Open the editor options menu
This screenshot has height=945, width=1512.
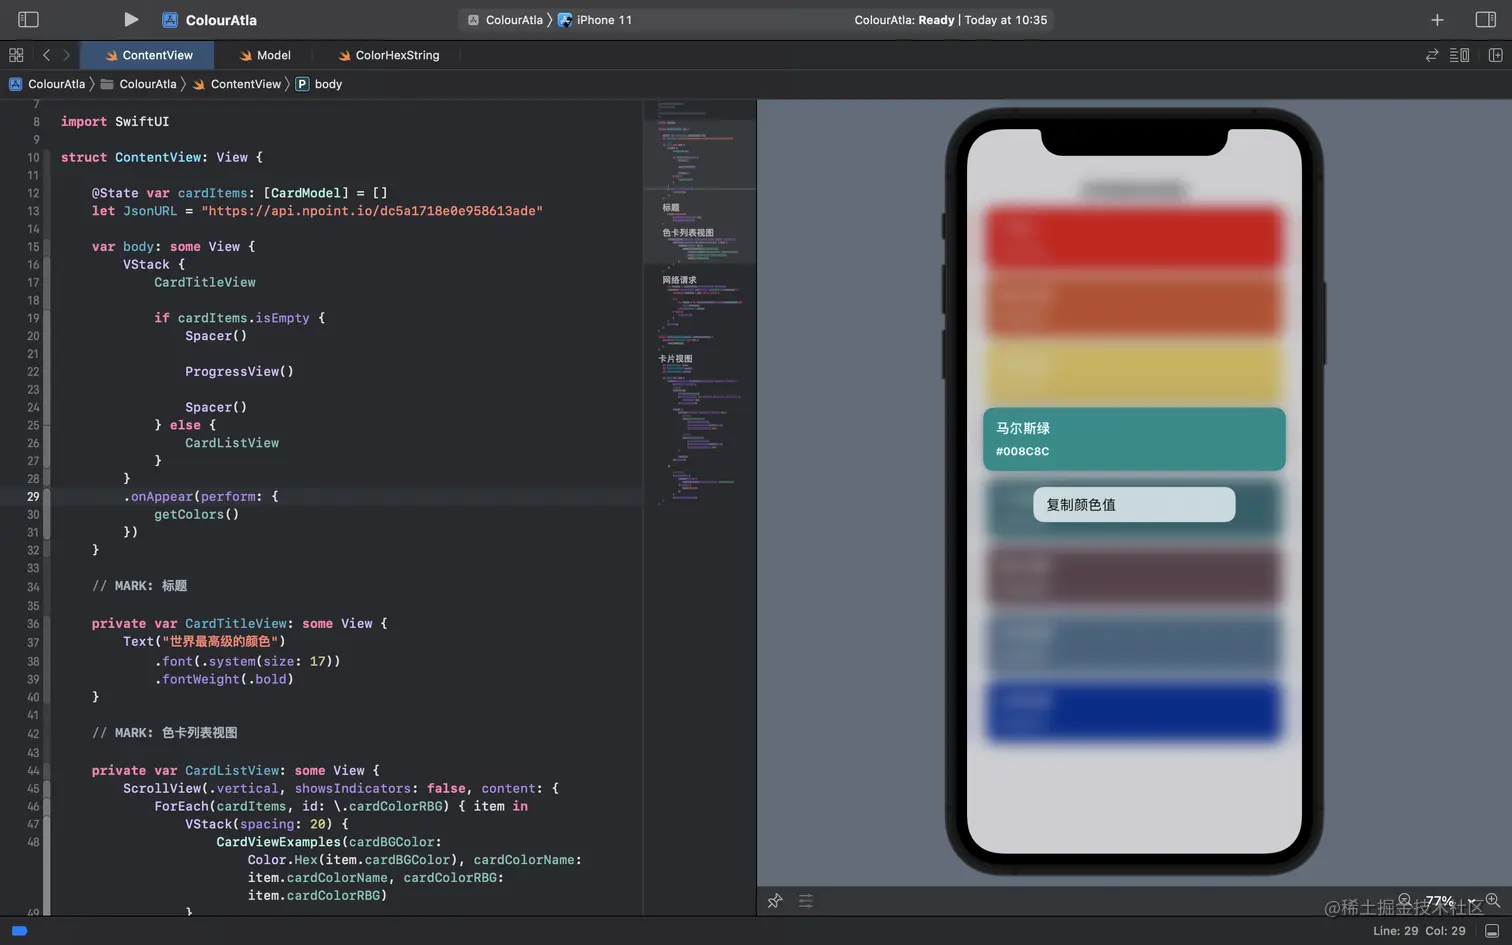(1460, 55)
